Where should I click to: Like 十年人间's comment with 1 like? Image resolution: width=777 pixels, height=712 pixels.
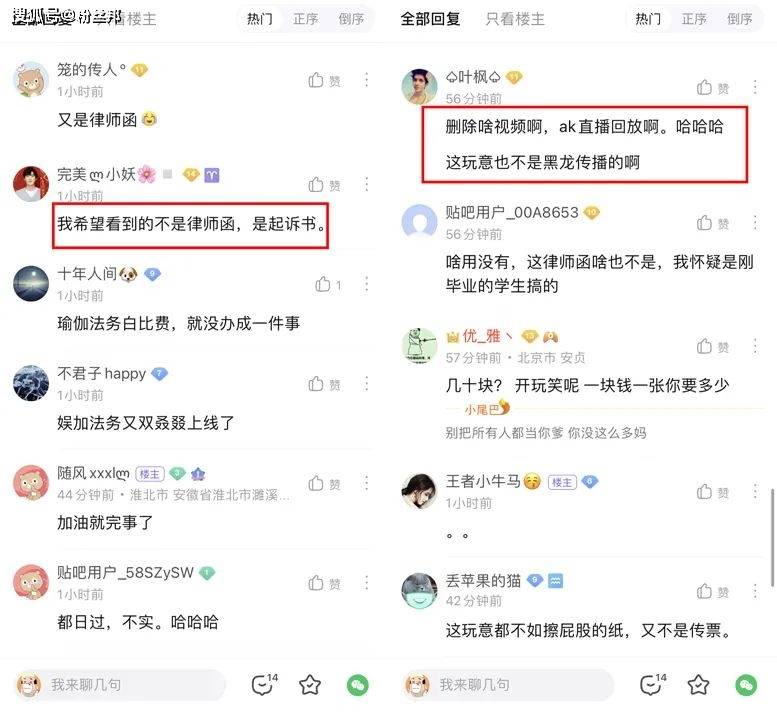[x=328, y=284]
